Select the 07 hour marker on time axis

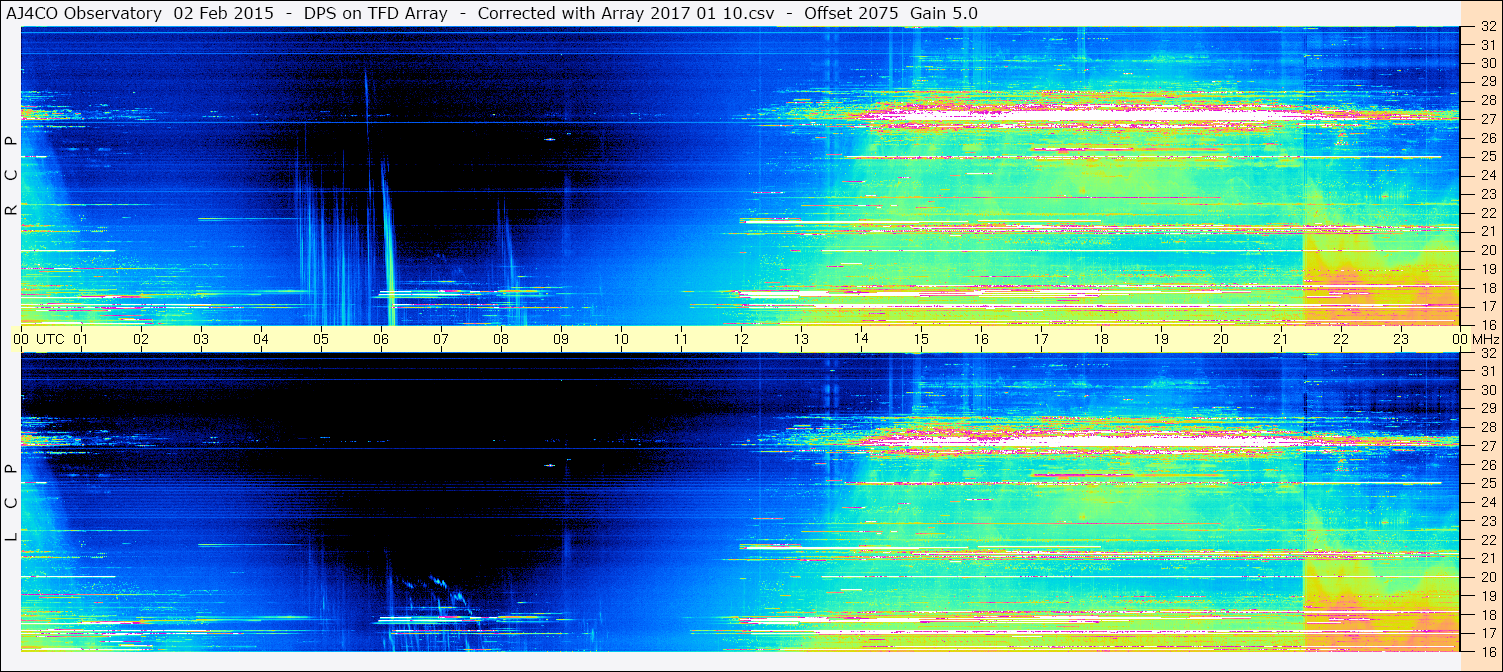pyautogui.click(x=441, y=339)
